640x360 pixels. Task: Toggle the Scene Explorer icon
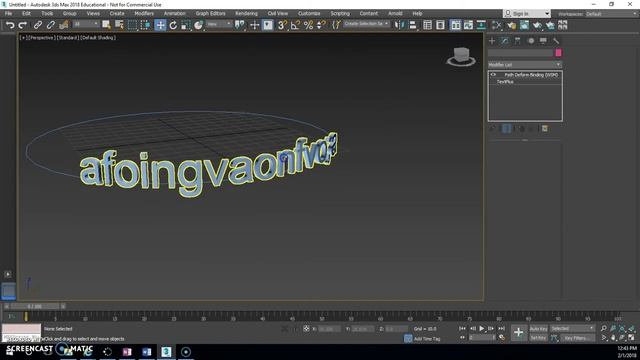[427, 25]
